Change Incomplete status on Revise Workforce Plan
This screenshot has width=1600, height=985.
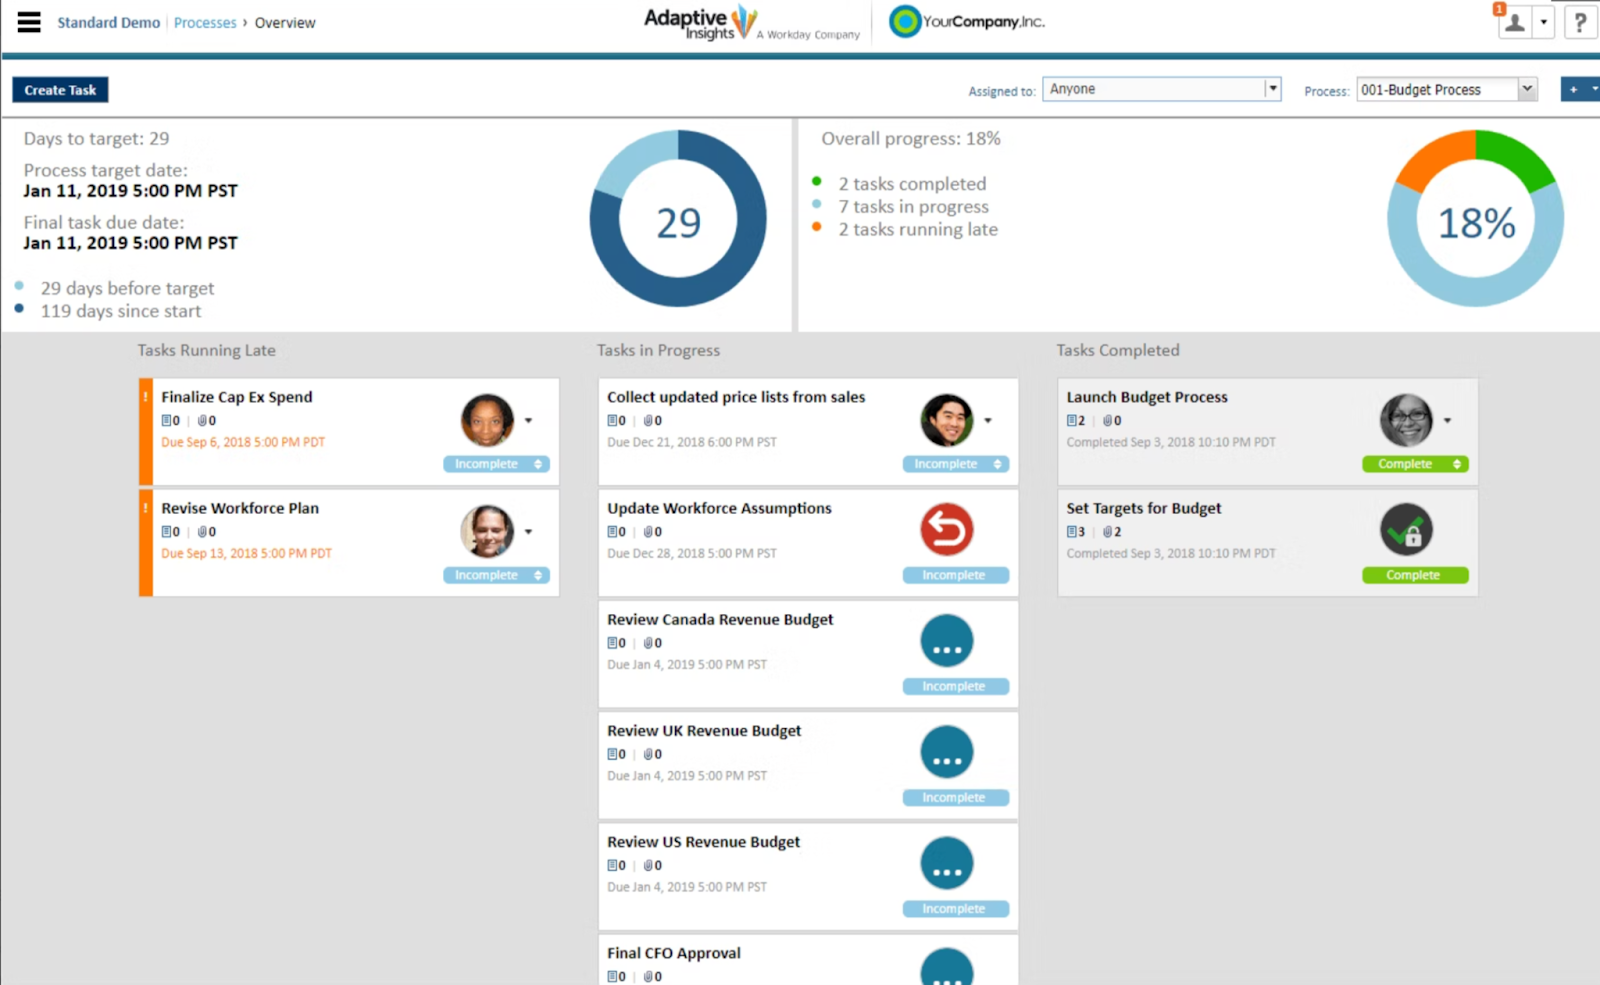tap(496, 575)
